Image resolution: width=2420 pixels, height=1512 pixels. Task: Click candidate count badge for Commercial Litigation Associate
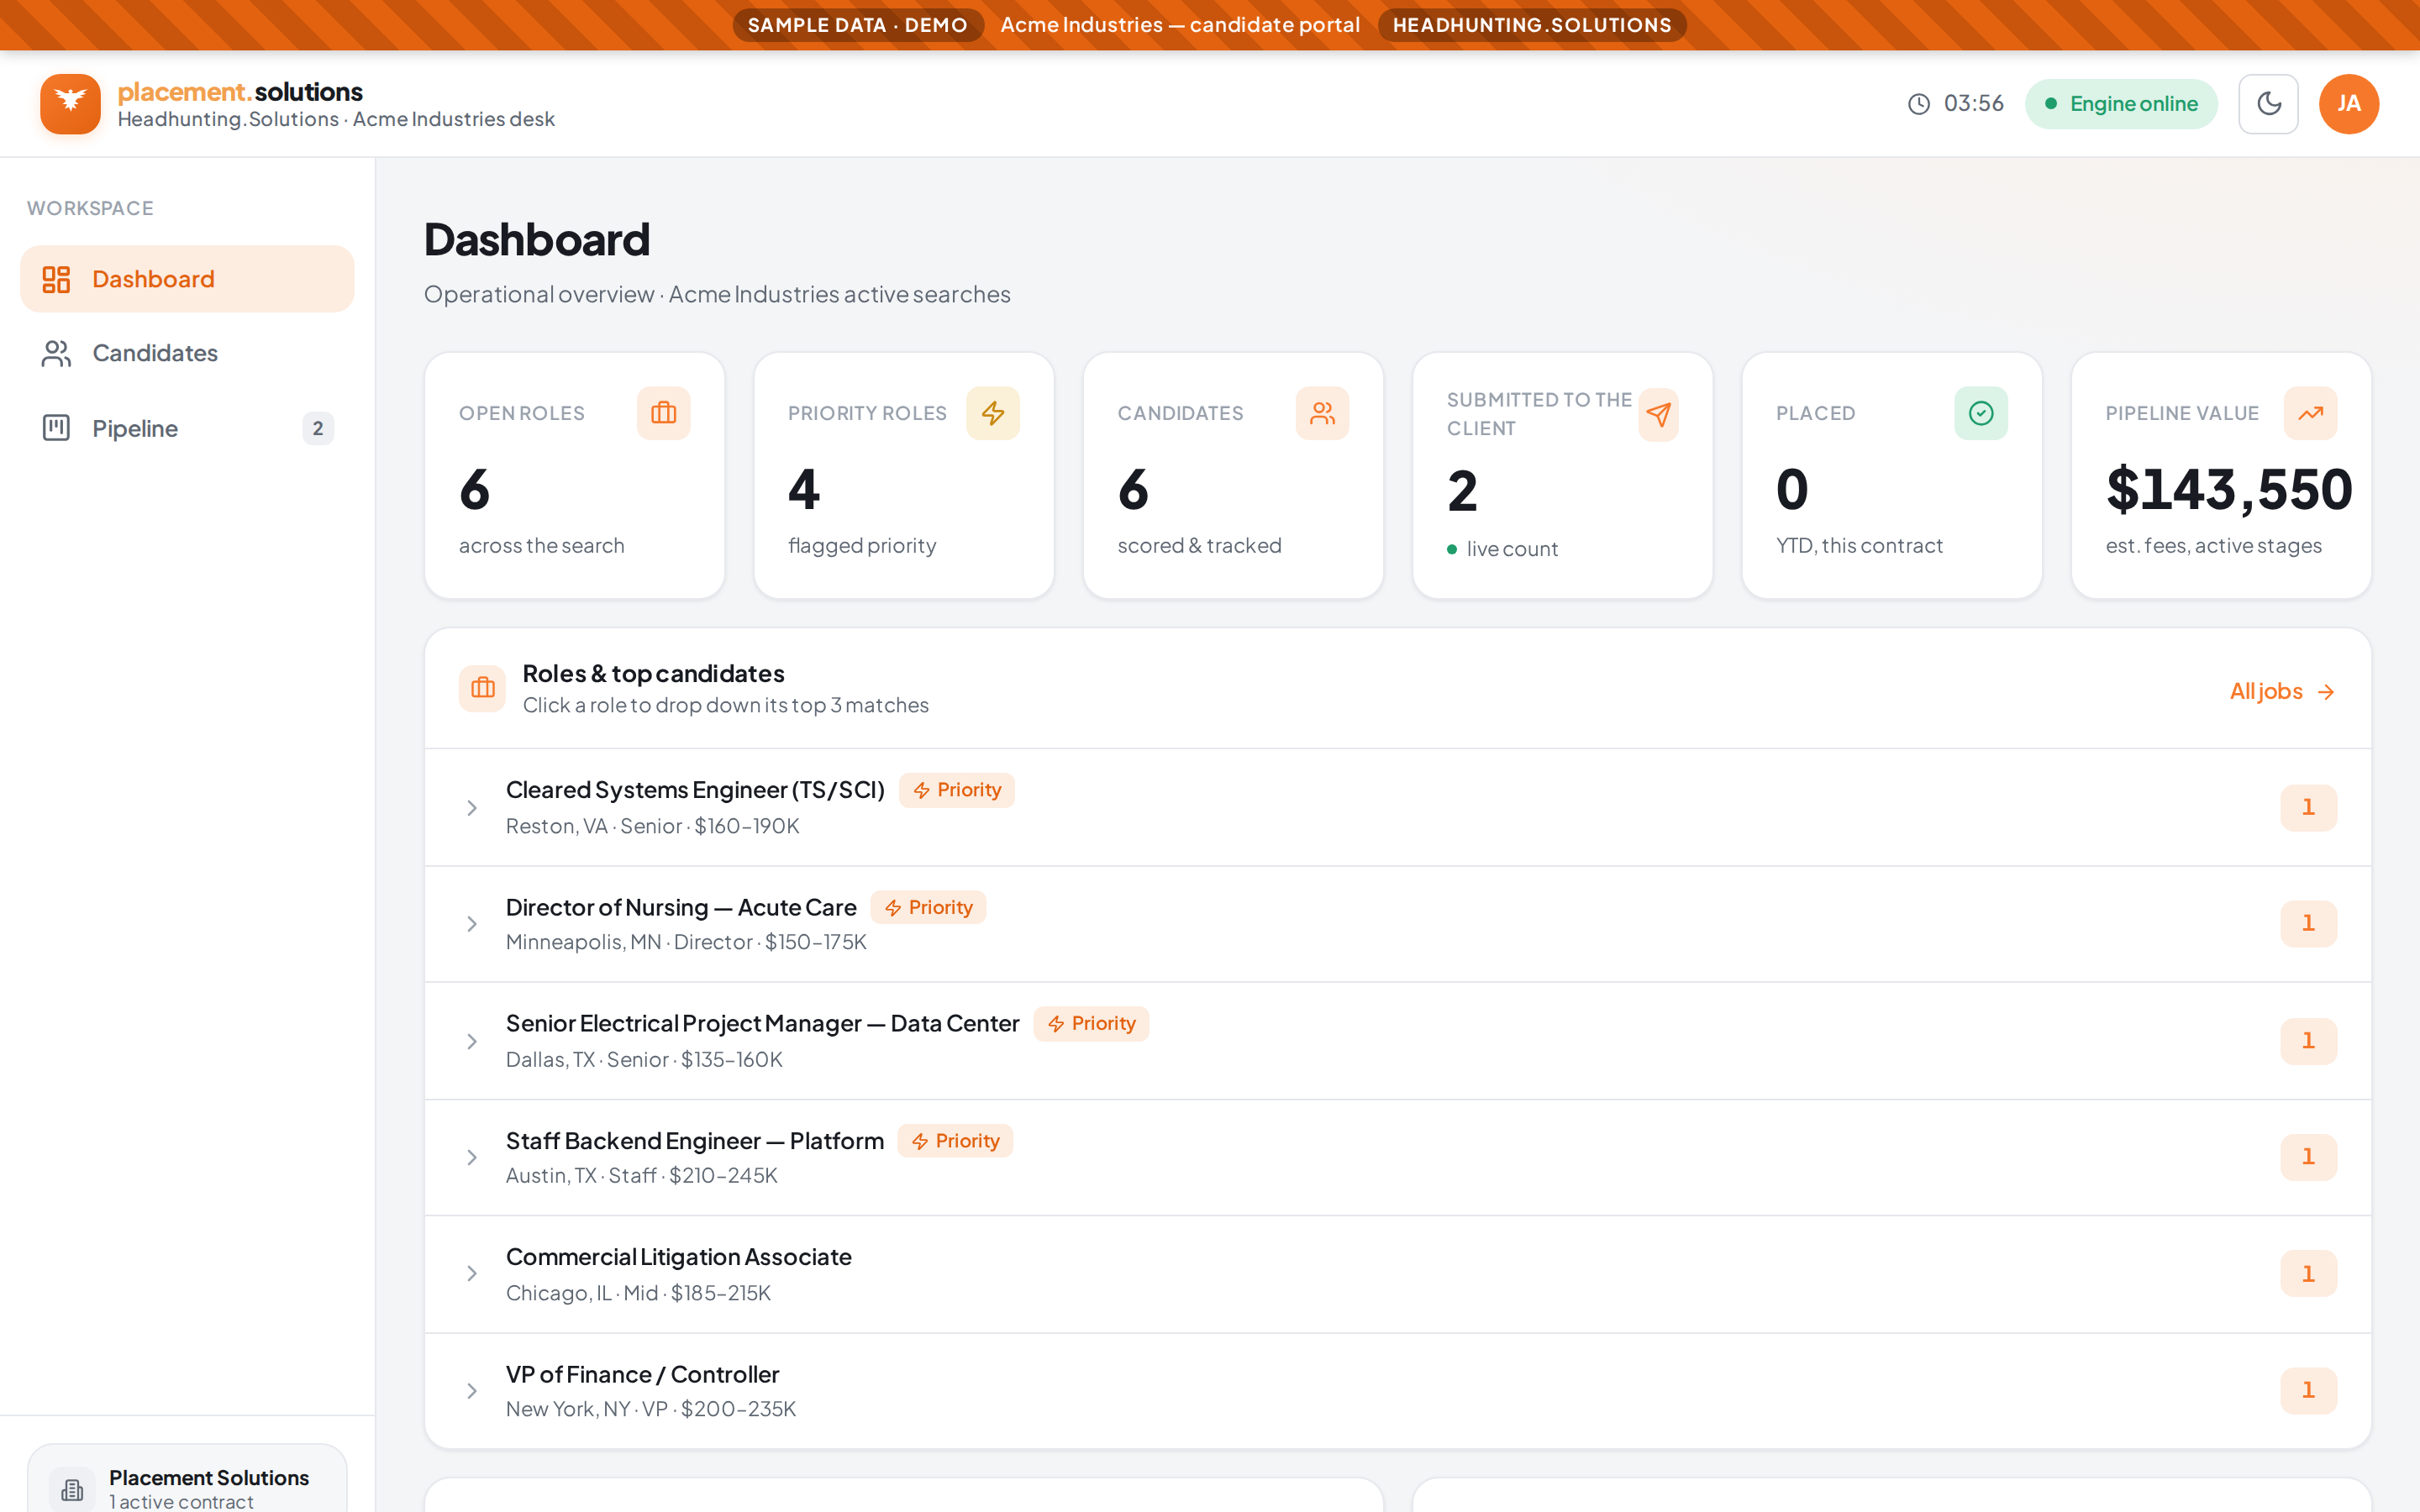[2309, 1274]
